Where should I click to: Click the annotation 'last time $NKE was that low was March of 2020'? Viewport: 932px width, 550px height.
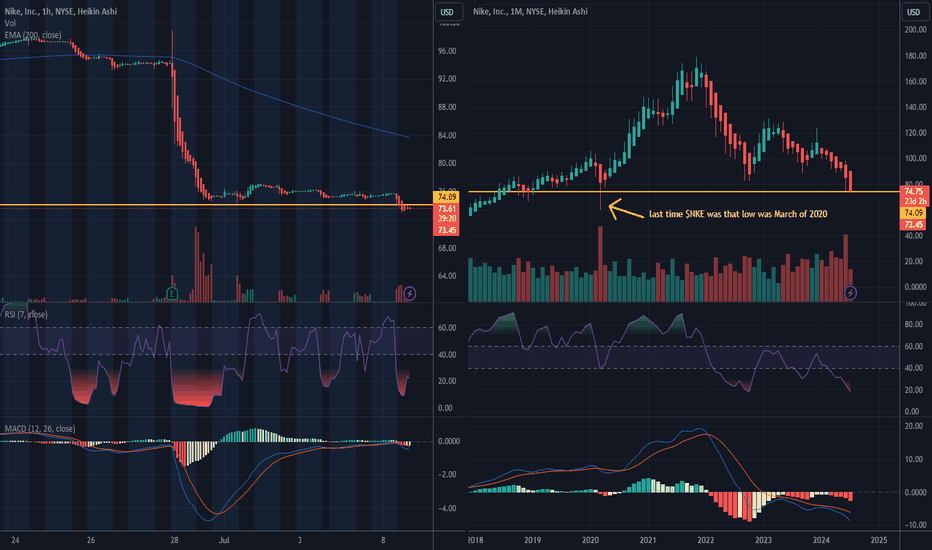738,214
